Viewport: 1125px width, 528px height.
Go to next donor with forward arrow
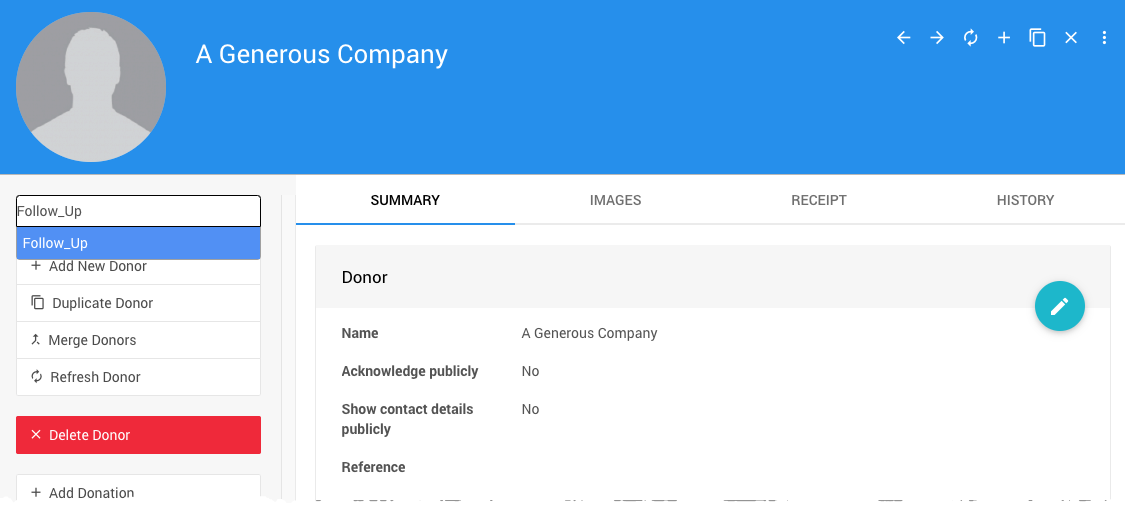pos(937,38)
